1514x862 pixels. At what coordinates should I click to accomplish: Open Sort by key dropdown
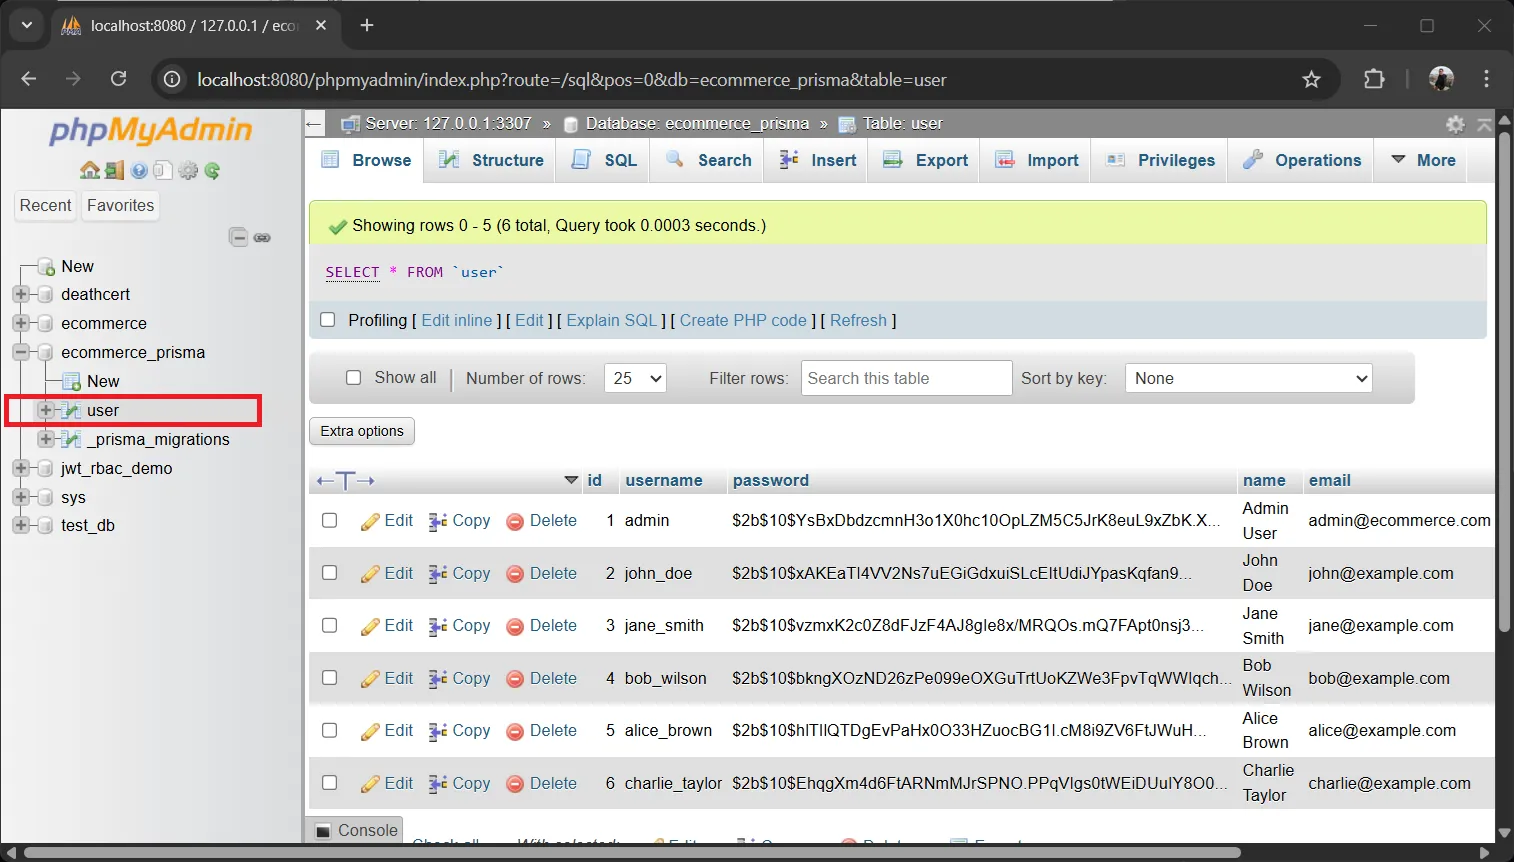click(1249, 378)
